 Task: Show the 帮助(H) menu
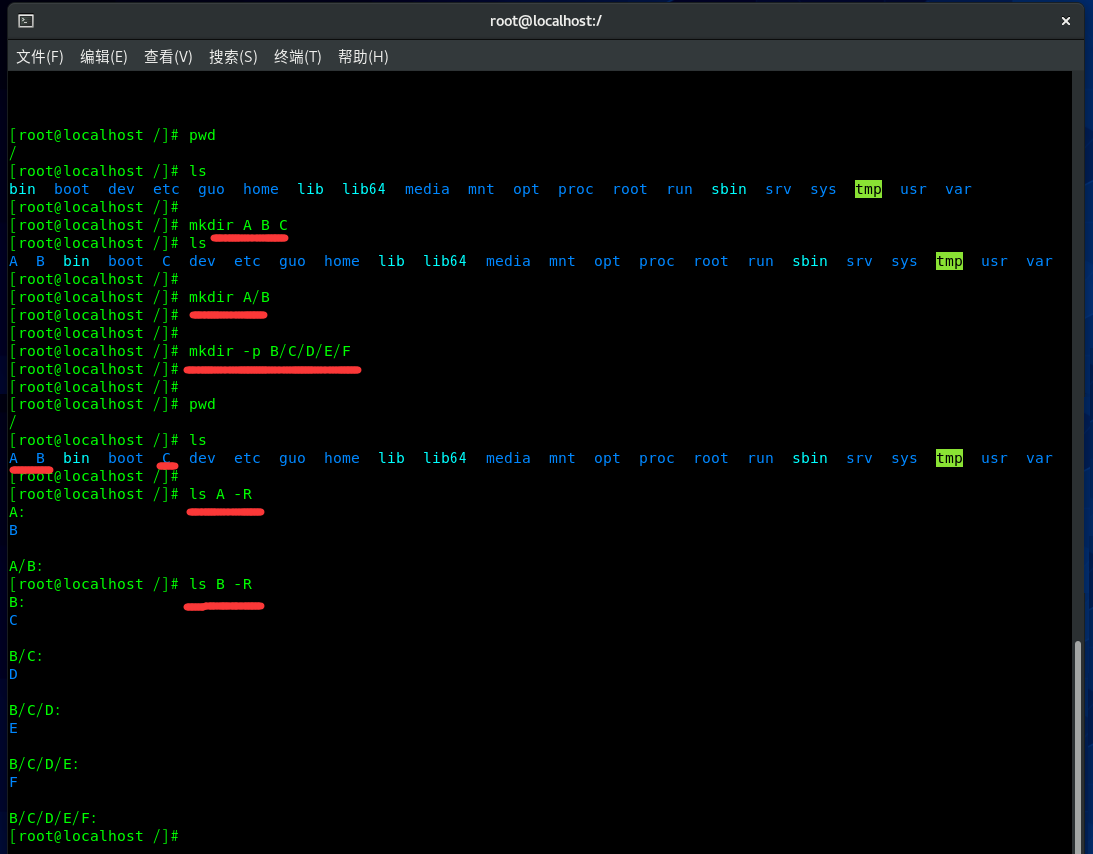tap(363, 57)
